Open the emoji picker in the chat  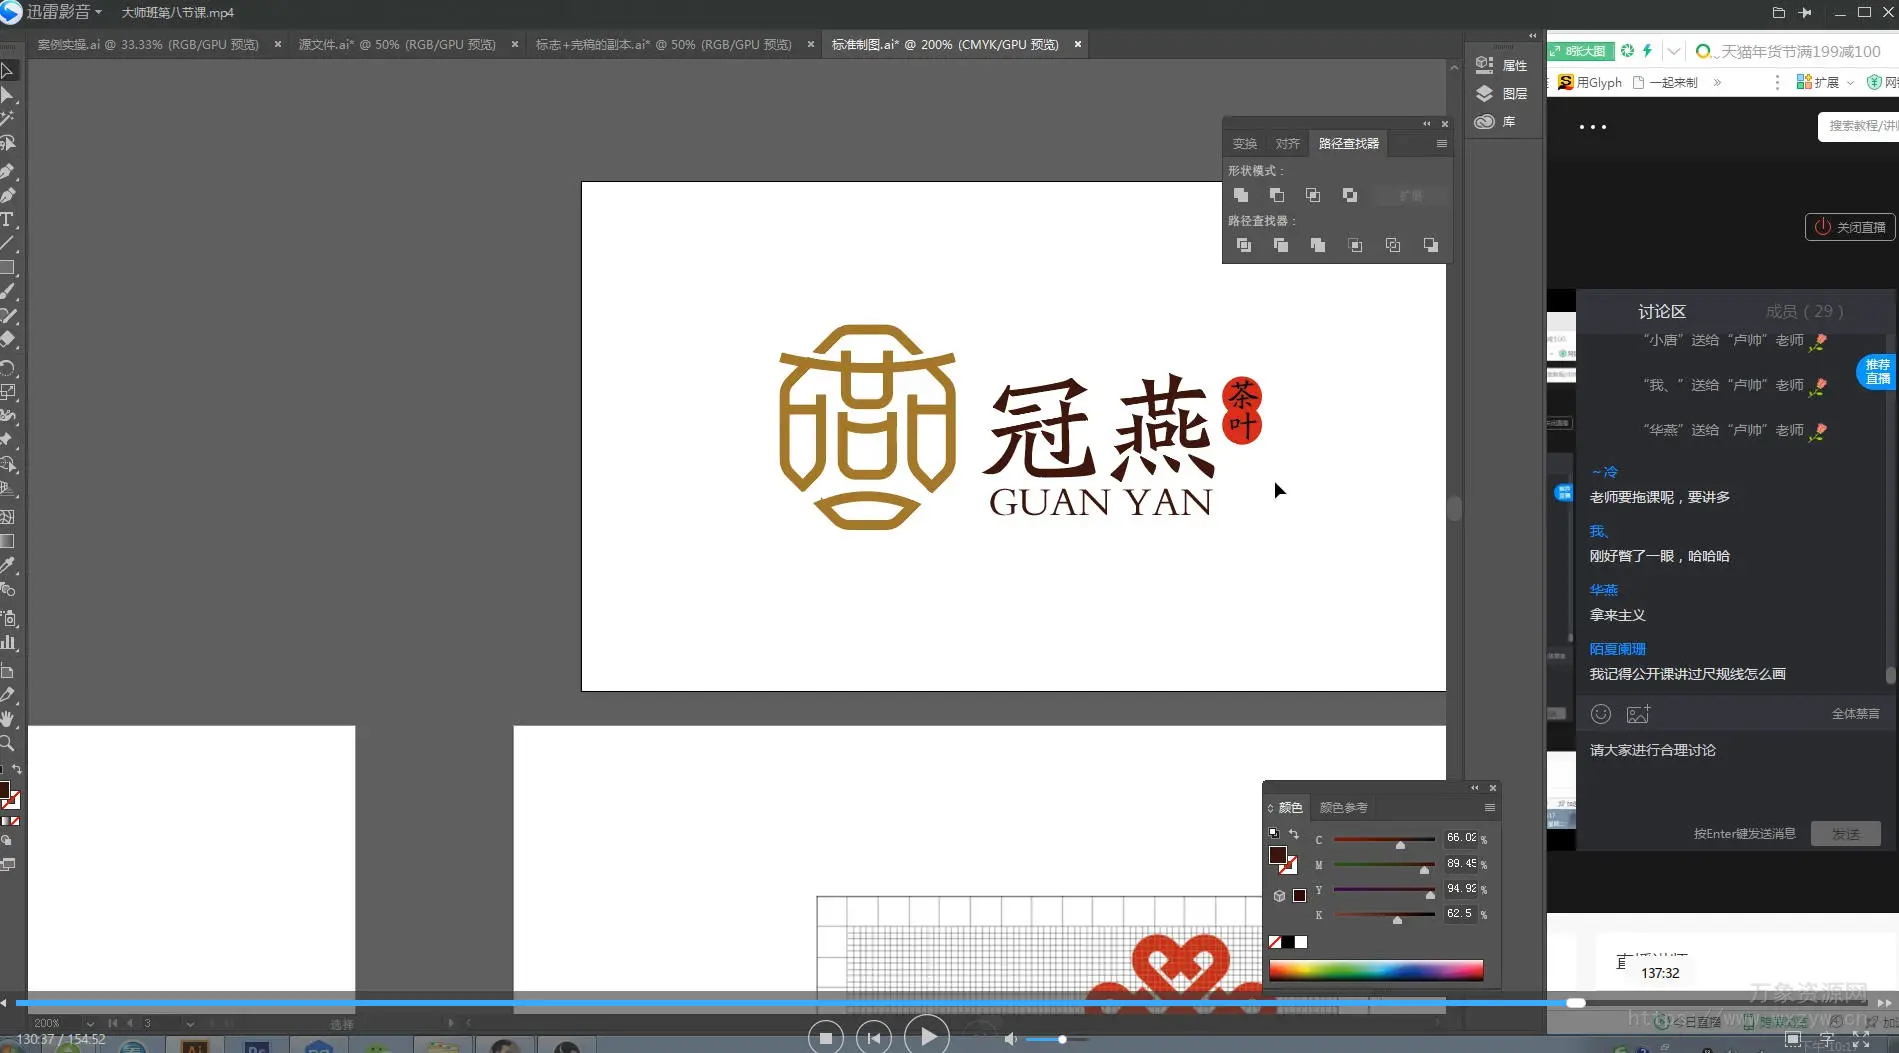tap(1601, 714)
